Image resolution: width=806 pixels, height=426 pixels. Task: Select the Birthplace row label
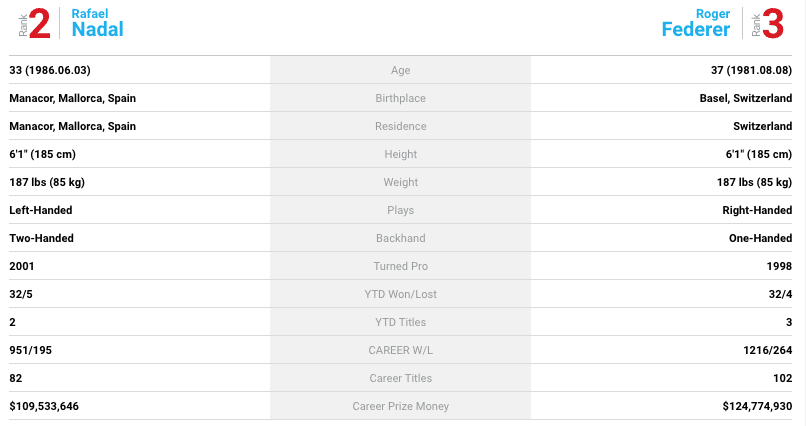(400, 98)
